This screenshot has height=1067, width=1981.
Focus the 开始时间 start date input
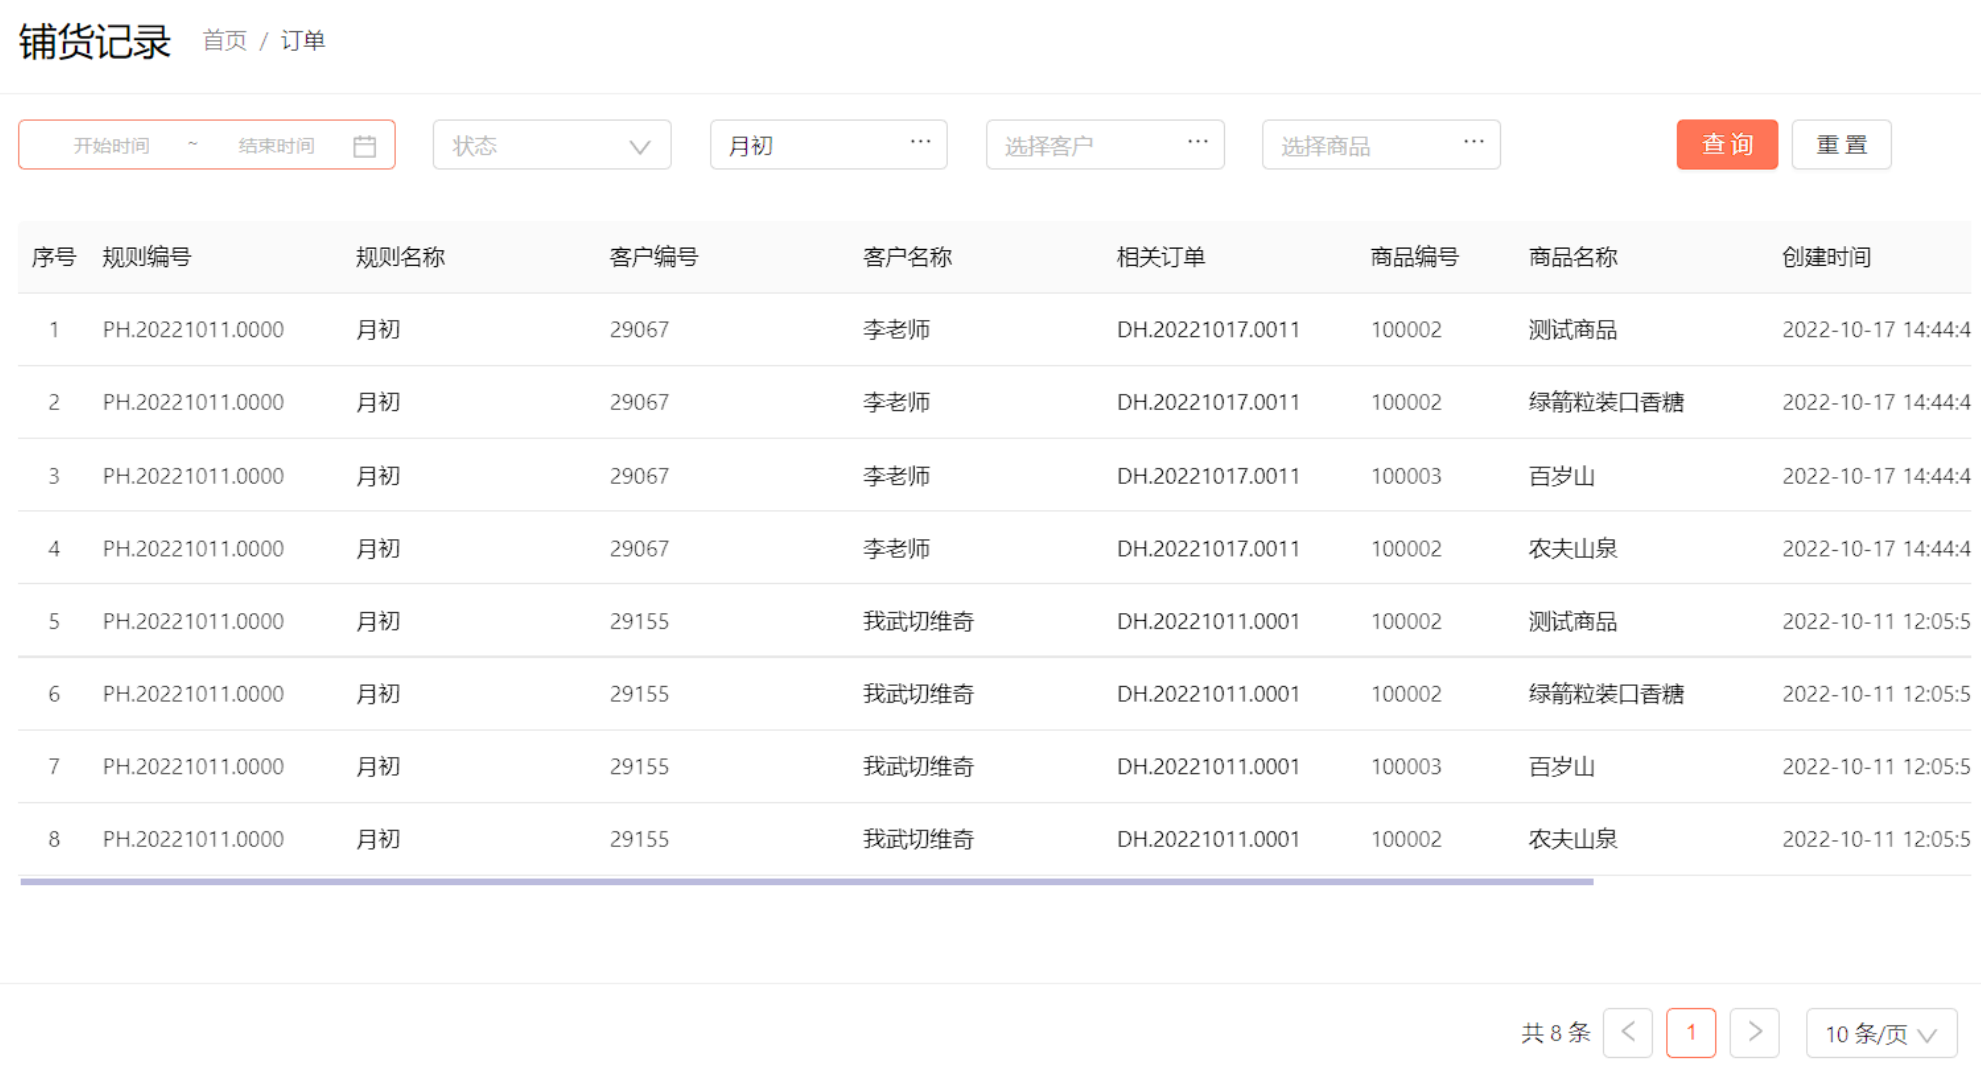tap(112, 146)
